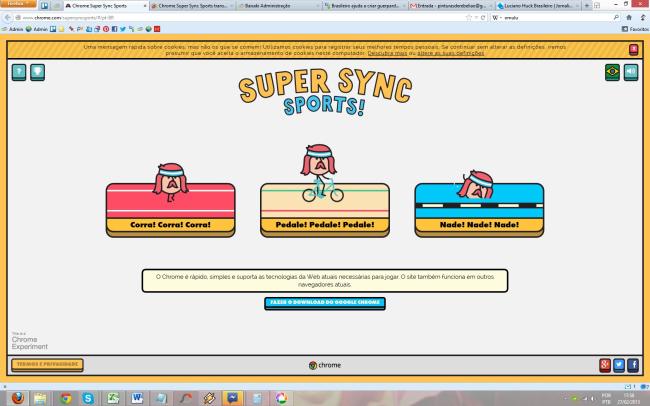Viewport: 650px width, 406px height.
Task: Share on Google Plus
Action: pos(605,365)
